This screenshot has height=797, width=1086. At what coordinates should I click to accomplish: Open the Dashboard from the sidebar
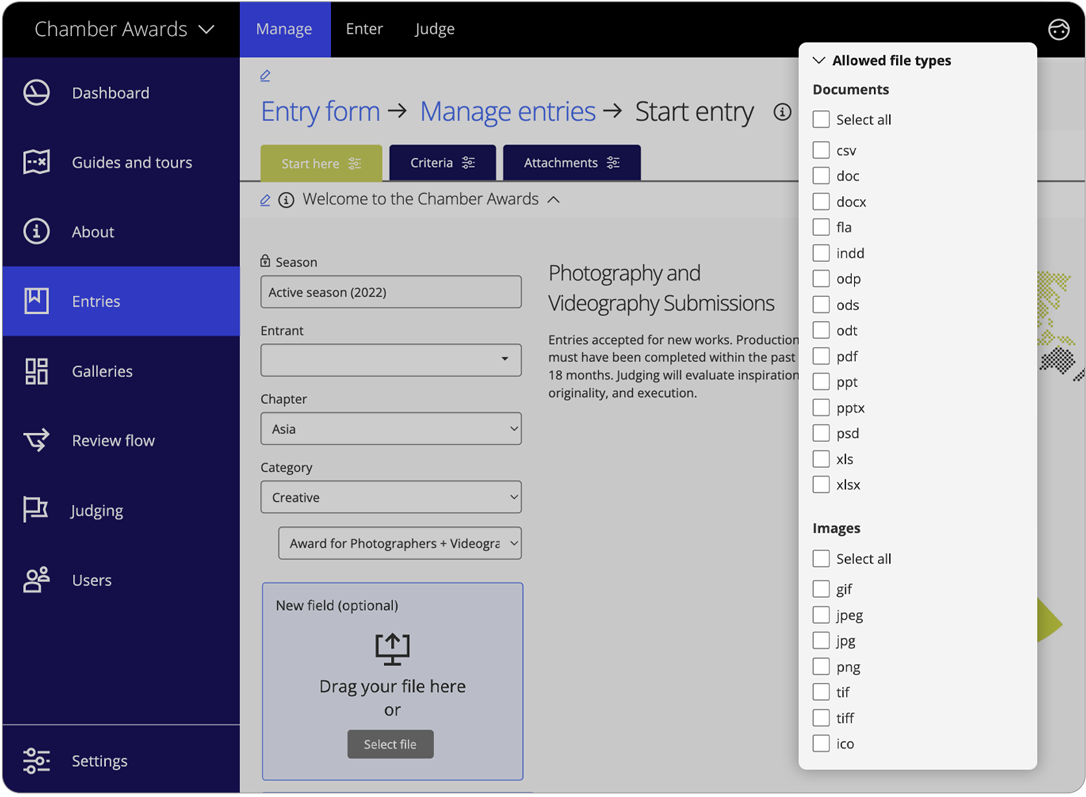(x=110, y=92)
